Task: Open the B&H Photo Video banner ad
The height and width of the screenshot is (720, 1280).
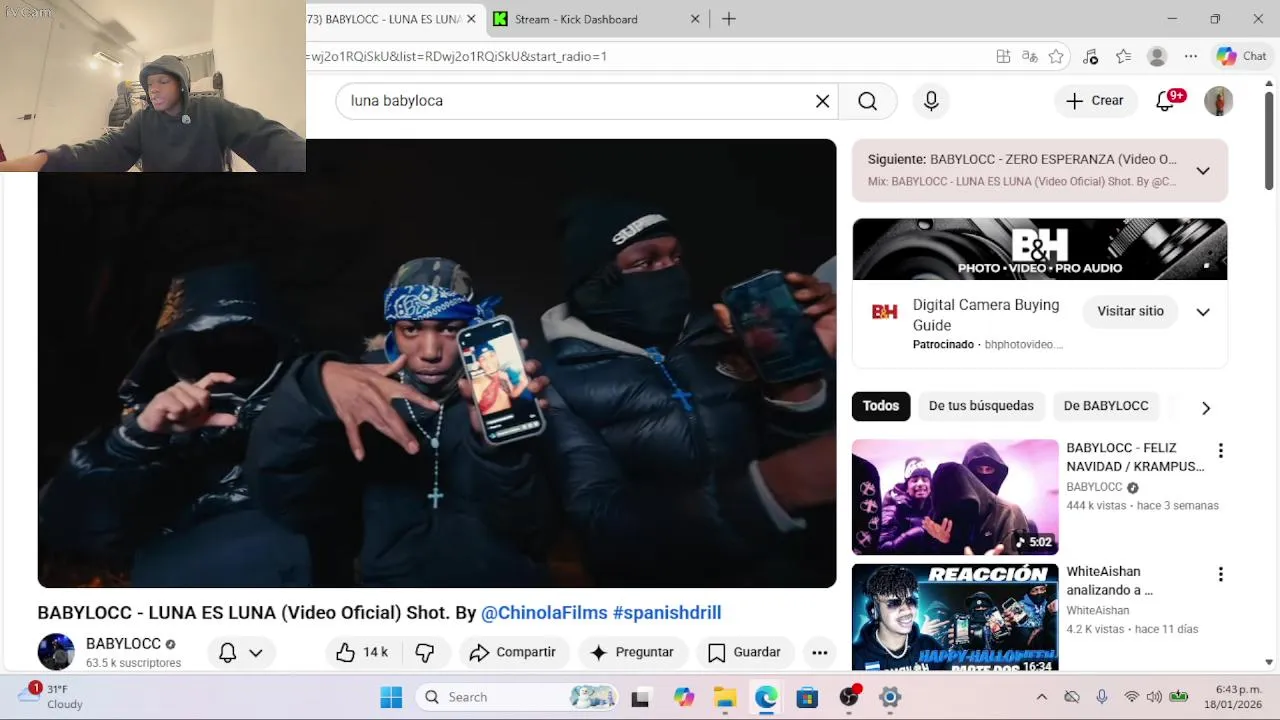Action: (1040, 249)
